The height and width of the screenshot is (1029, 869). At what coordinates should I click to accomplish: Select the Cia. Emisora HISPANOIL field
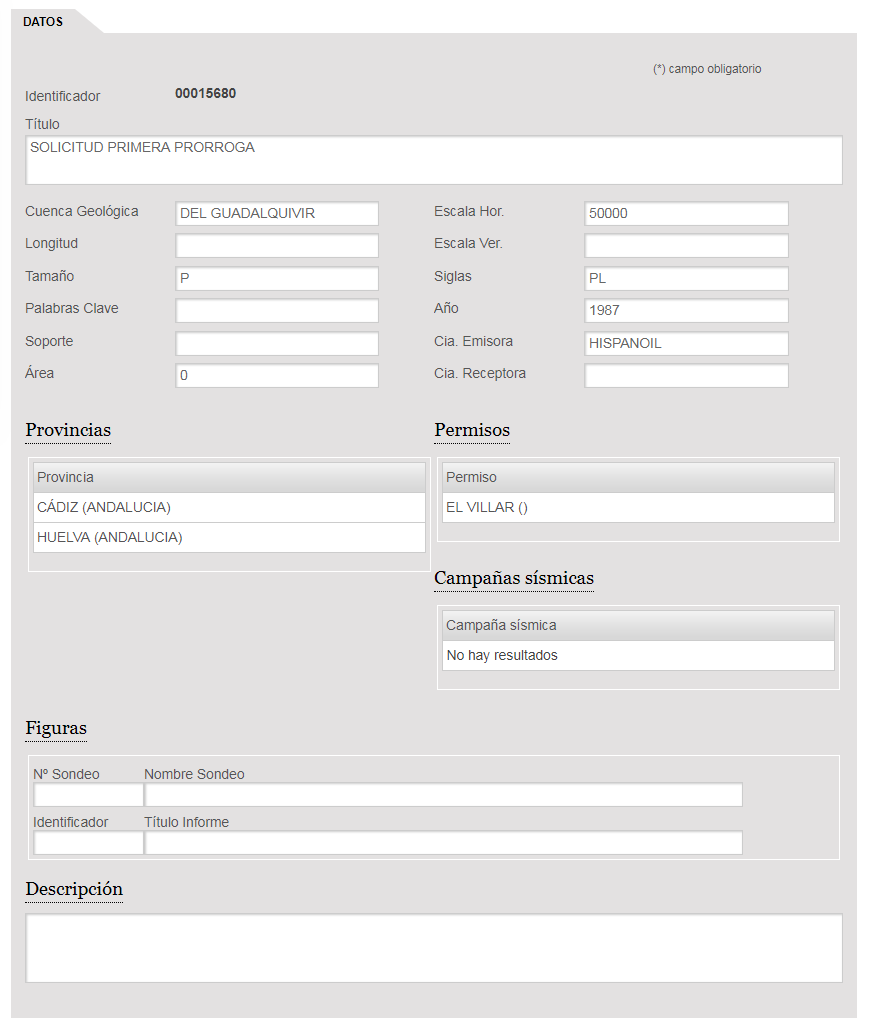(686, 344)
